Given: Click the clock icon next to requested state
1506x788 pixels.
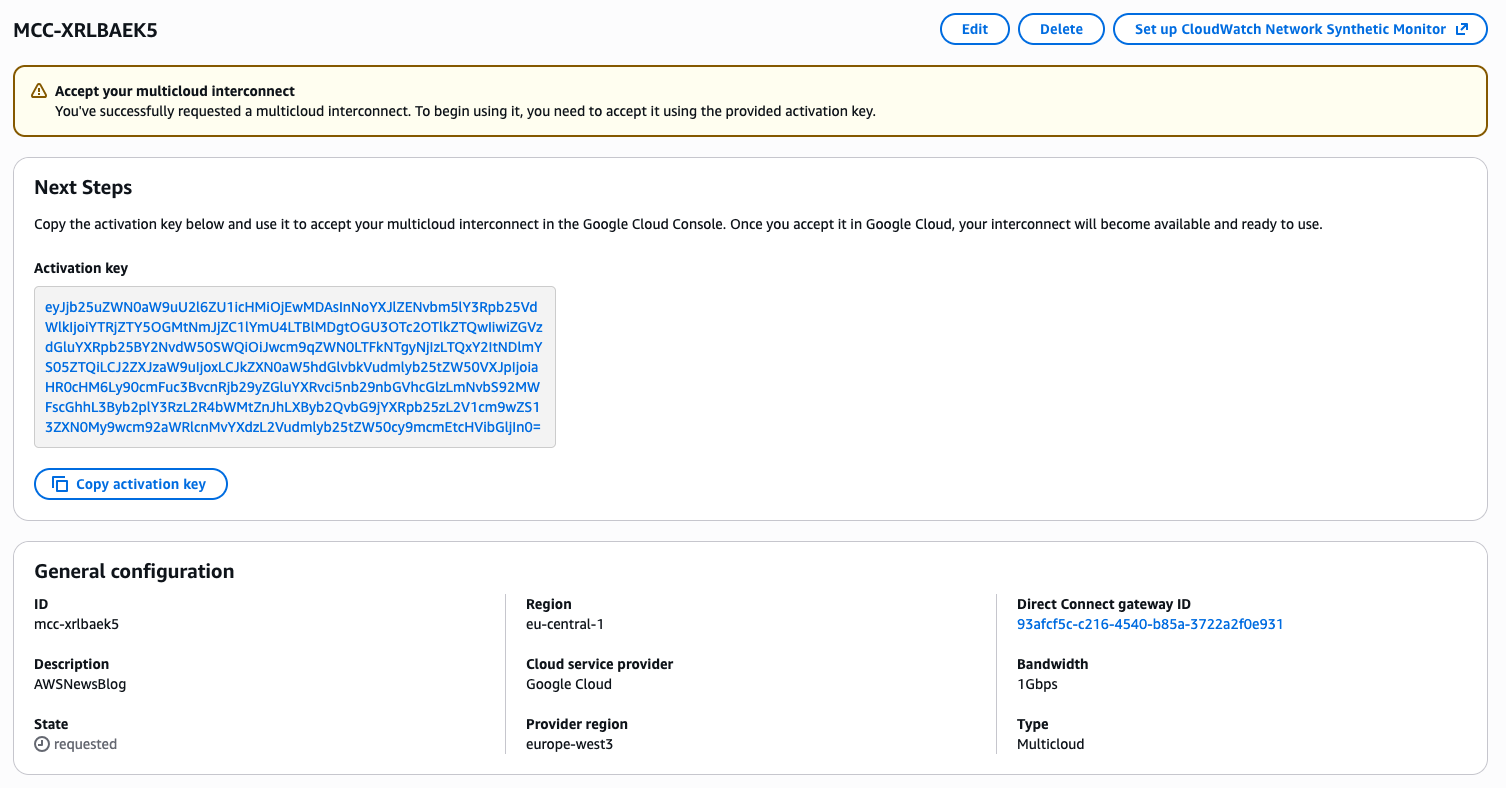Looking at the screenshot, I should 42,744.
